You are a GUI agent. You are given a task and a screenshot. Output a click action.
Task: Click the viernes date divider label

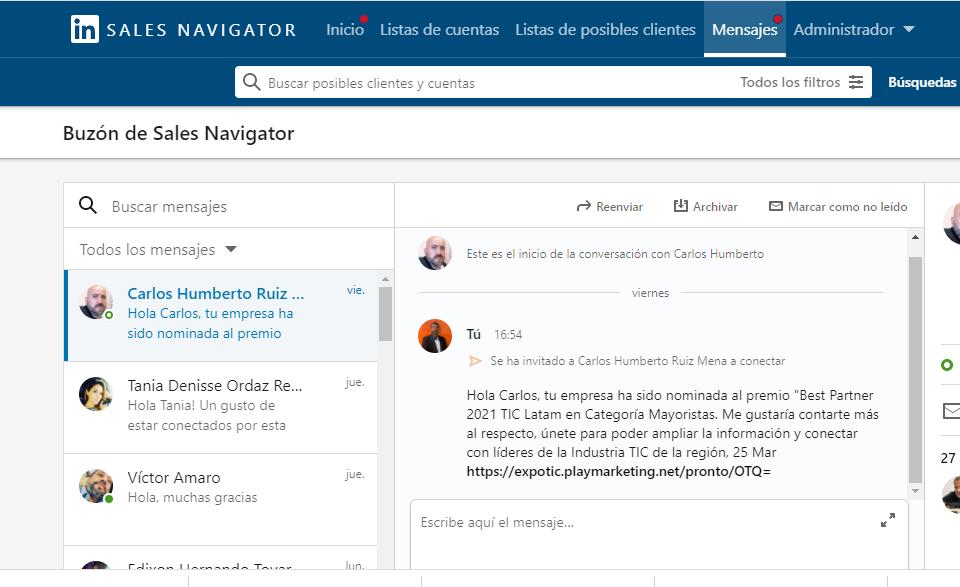650,293
